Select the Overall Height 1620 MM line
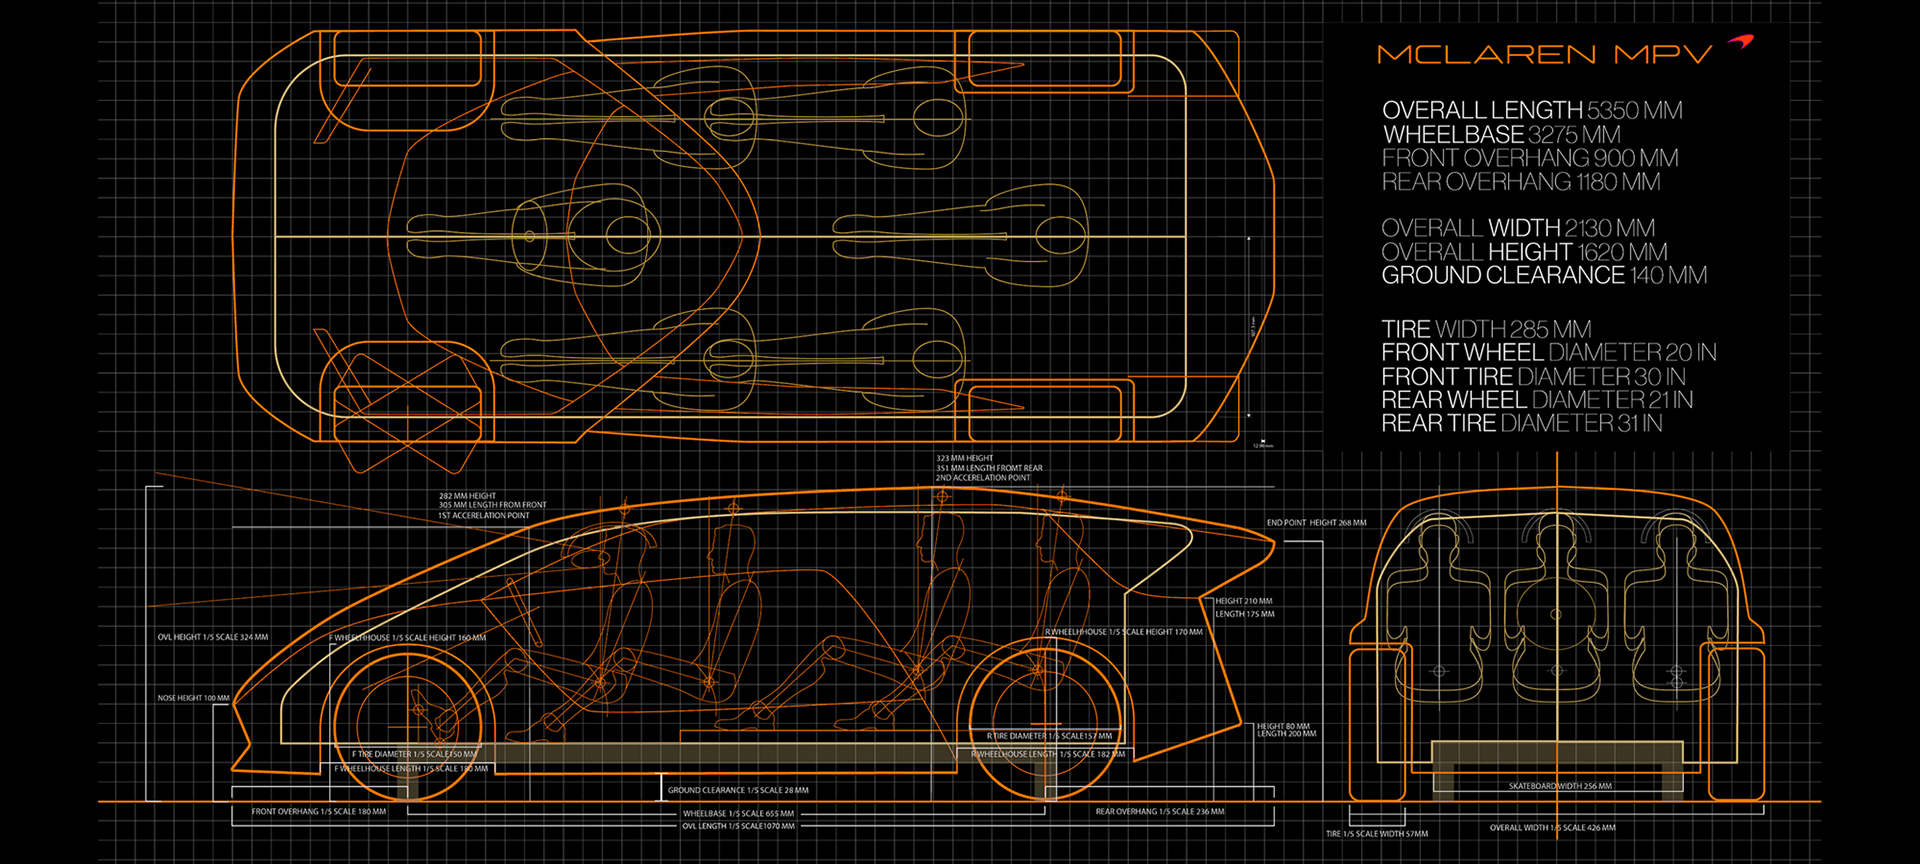The height and width of the screenshot is (864, 1920). tap(1524, 252)
